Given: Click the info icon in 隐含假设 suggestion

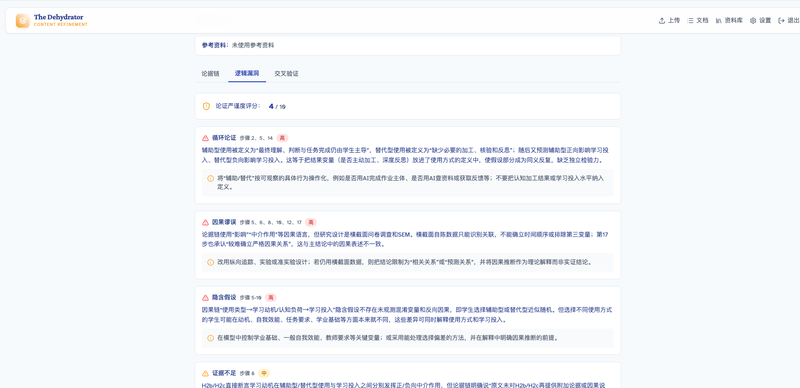Looking at the screenshot, I should click(x=210, y=337).
